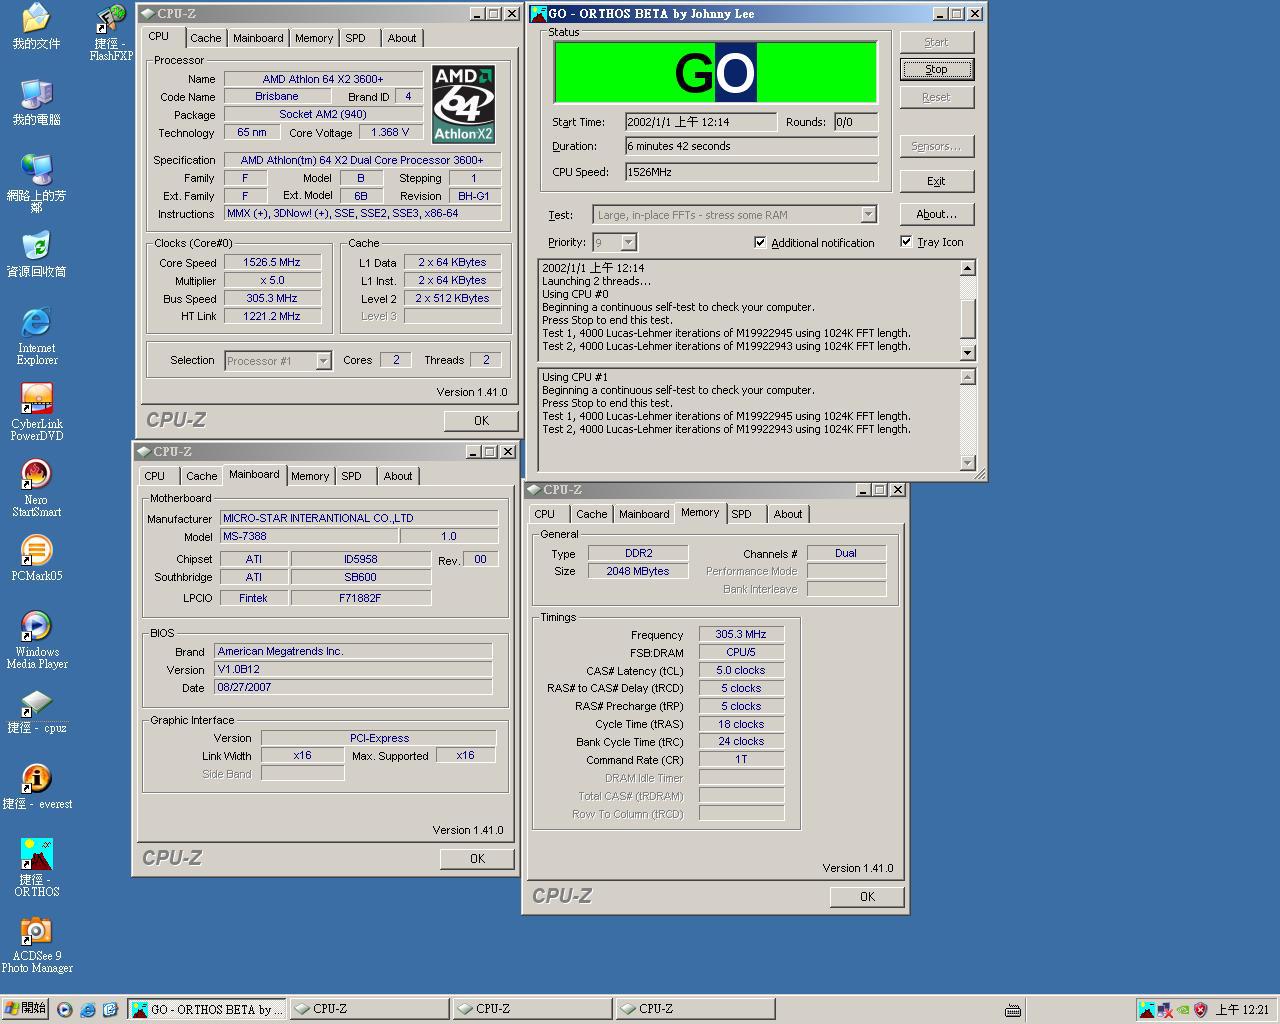Open the Recycle Bin desktop icon
The image size is (1280, 1024).
(x=36, y=255)
